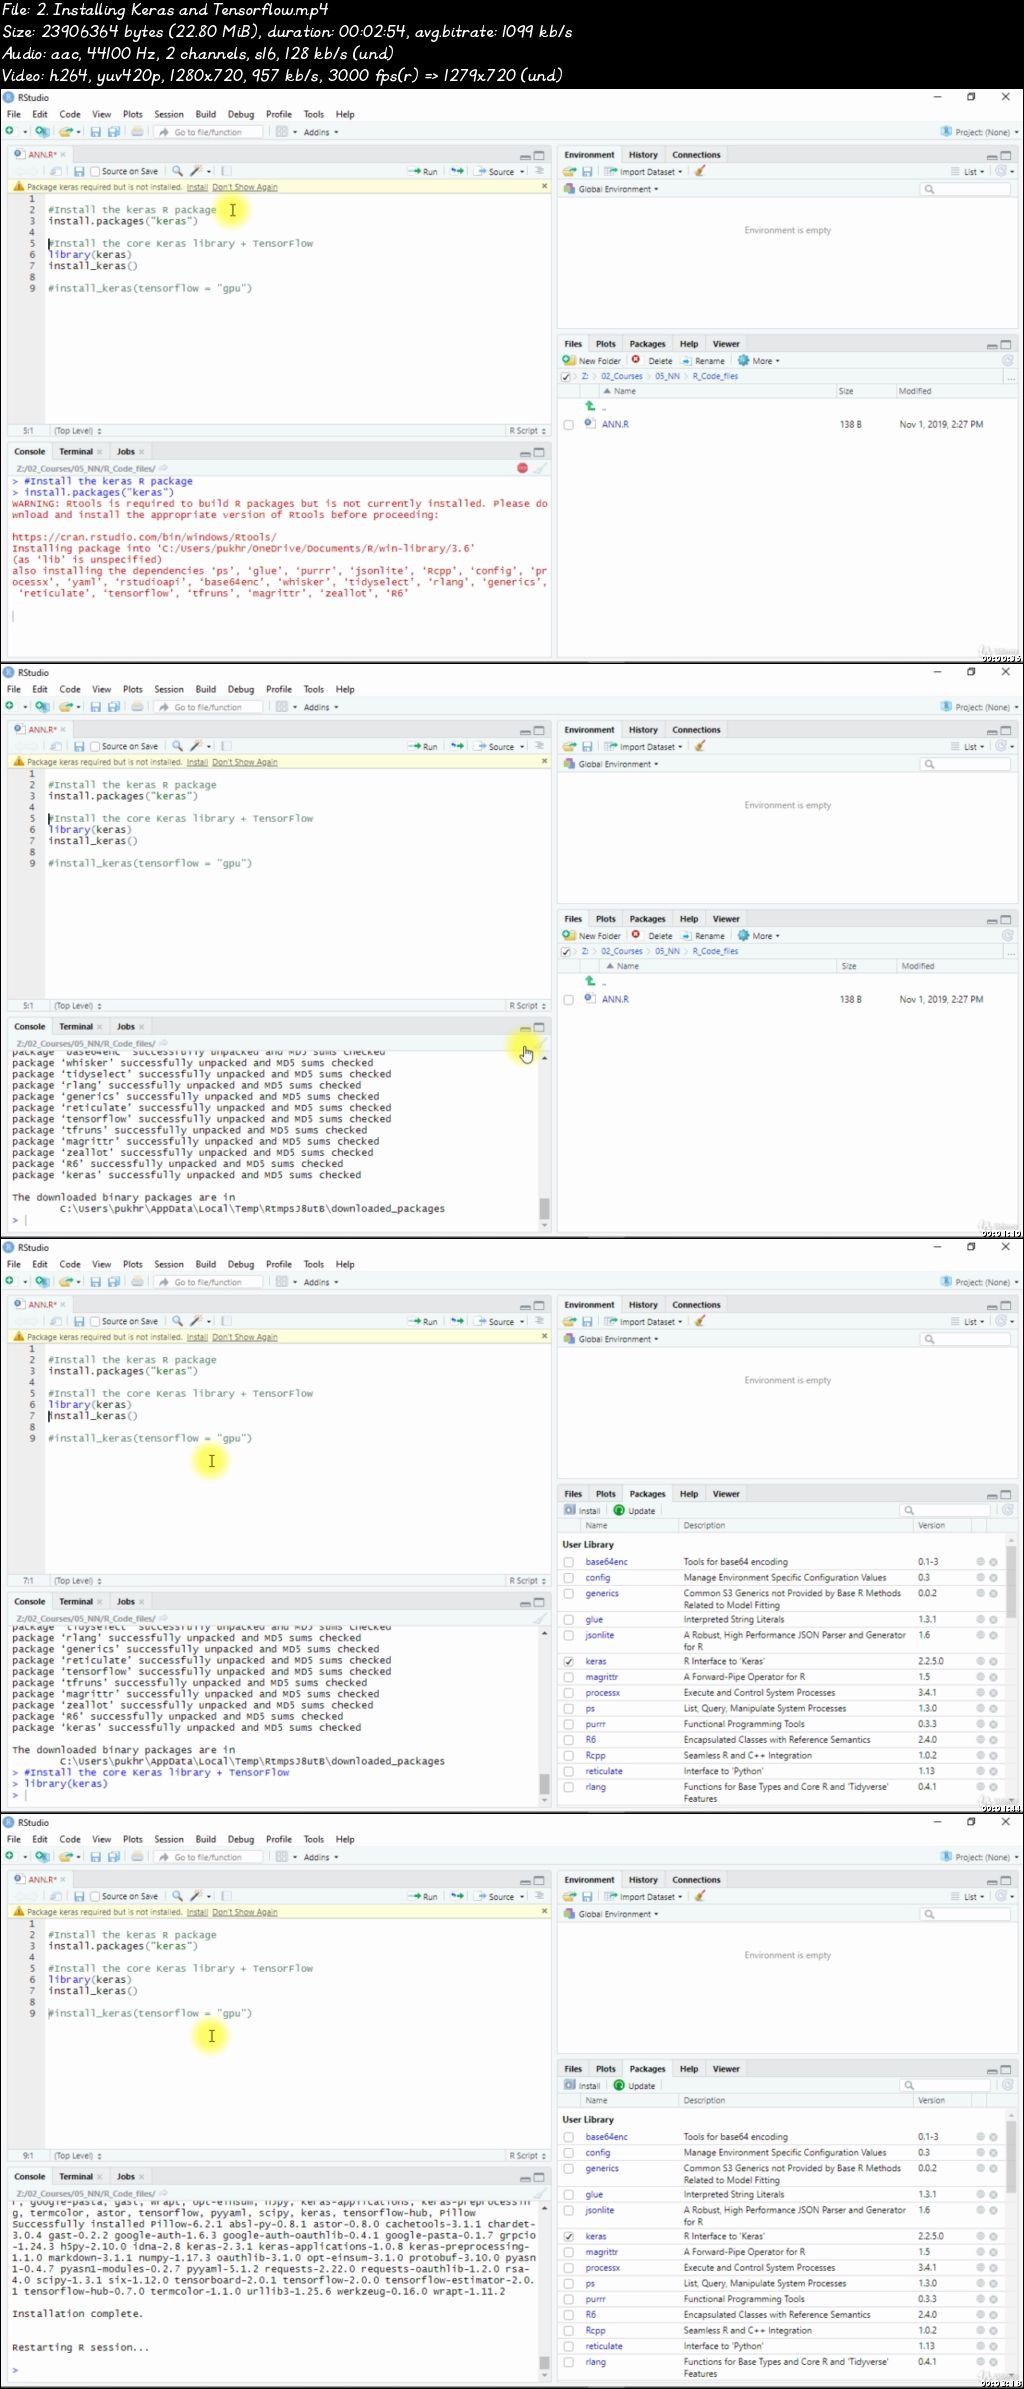Check the magrittr package checkbox in the fourth frame

point(568,2252)
